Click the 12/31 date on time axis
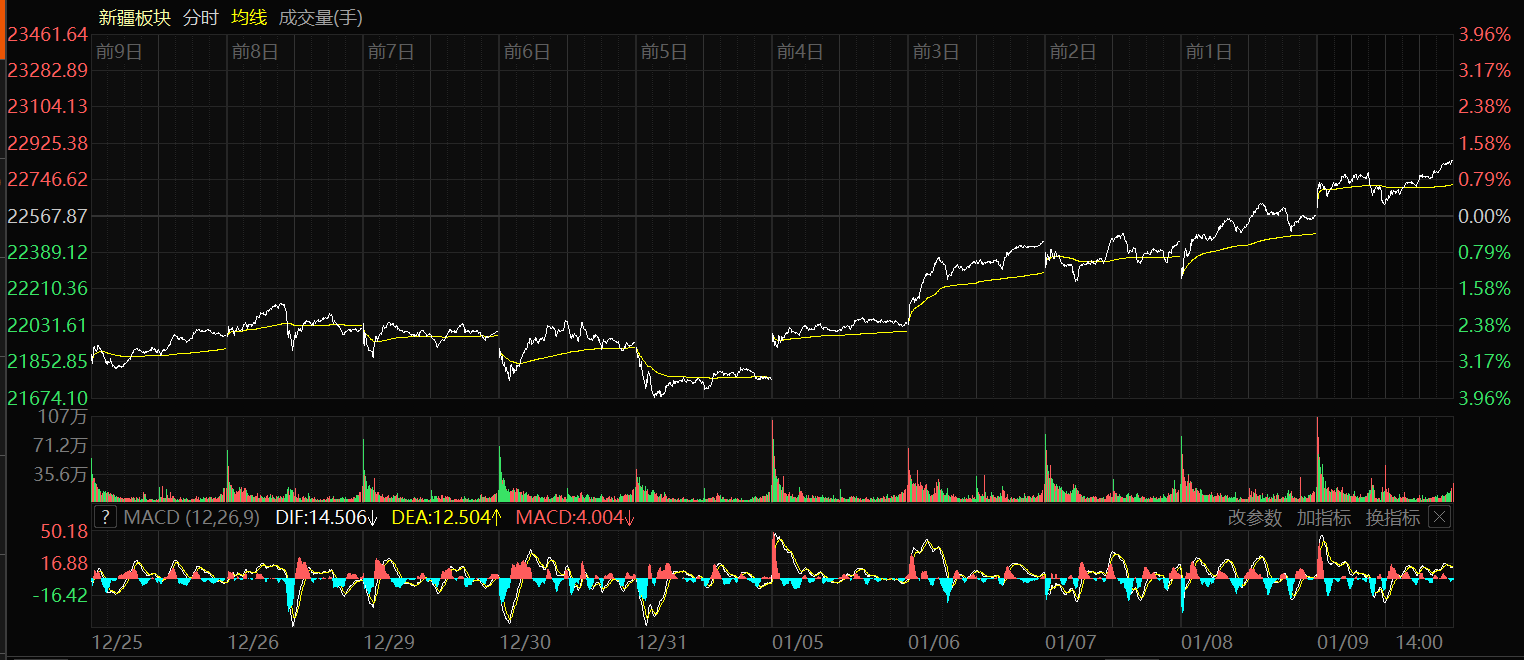The height and width of the screenshot is (660, 1524). pos(661,641)
